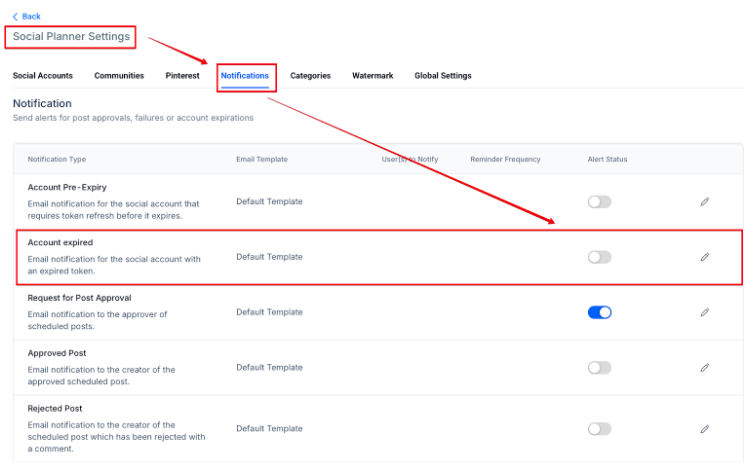Select the Notifications tab
Image resolution: width=755 pixels, height=469 pixels.
coord(245,76)
